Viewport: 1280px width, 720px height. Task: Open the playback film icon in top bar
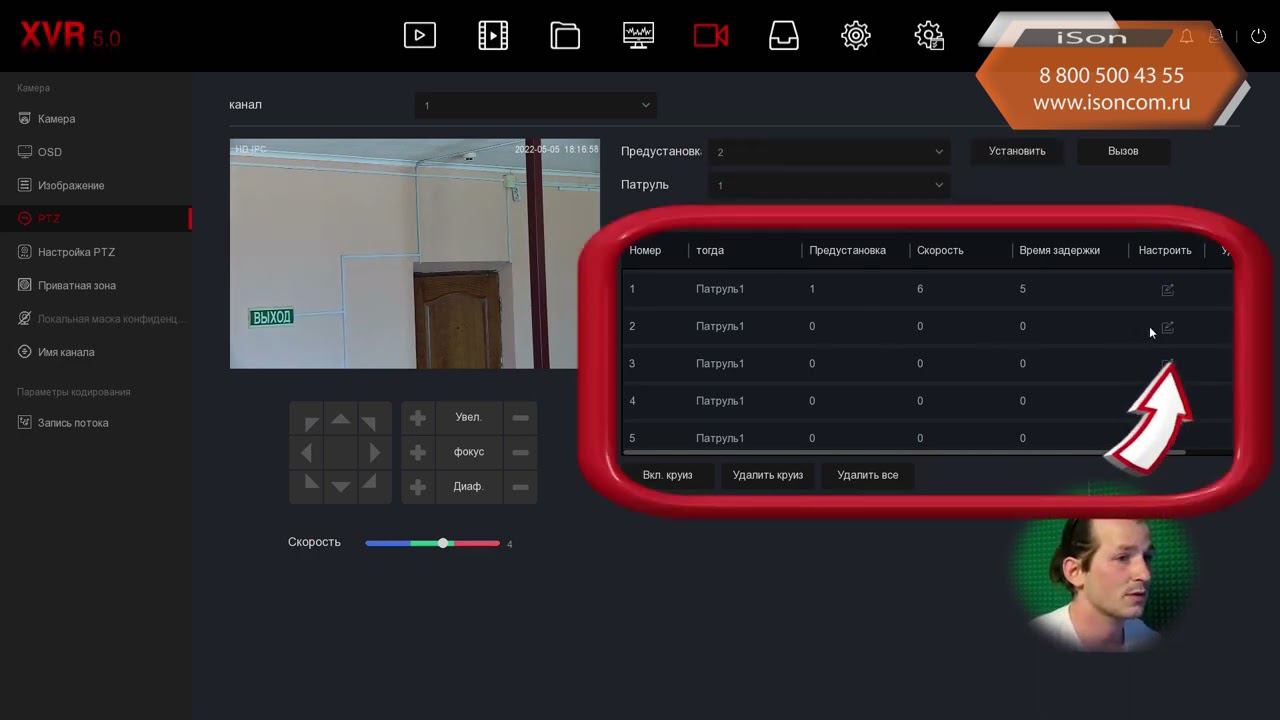[493, 36]
